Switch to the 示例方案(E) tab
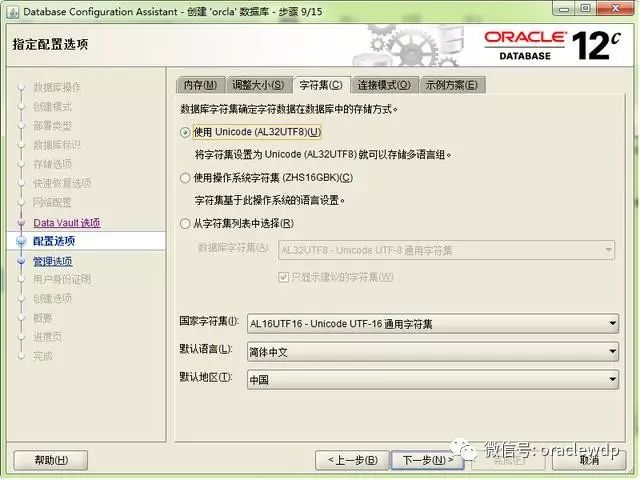Screen dimensions: 640x480 click(x=452, y=85)
